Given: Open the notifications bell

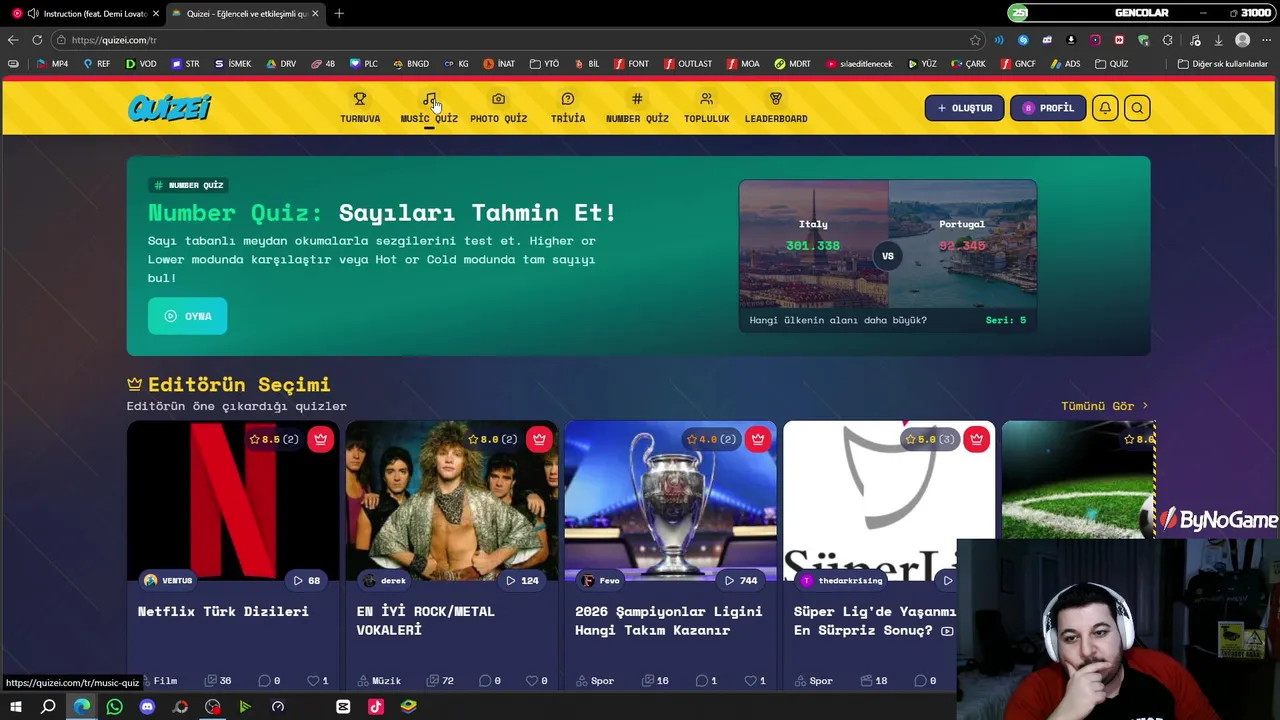Looking at the screenshot, I should click(x=1105, y=108).
